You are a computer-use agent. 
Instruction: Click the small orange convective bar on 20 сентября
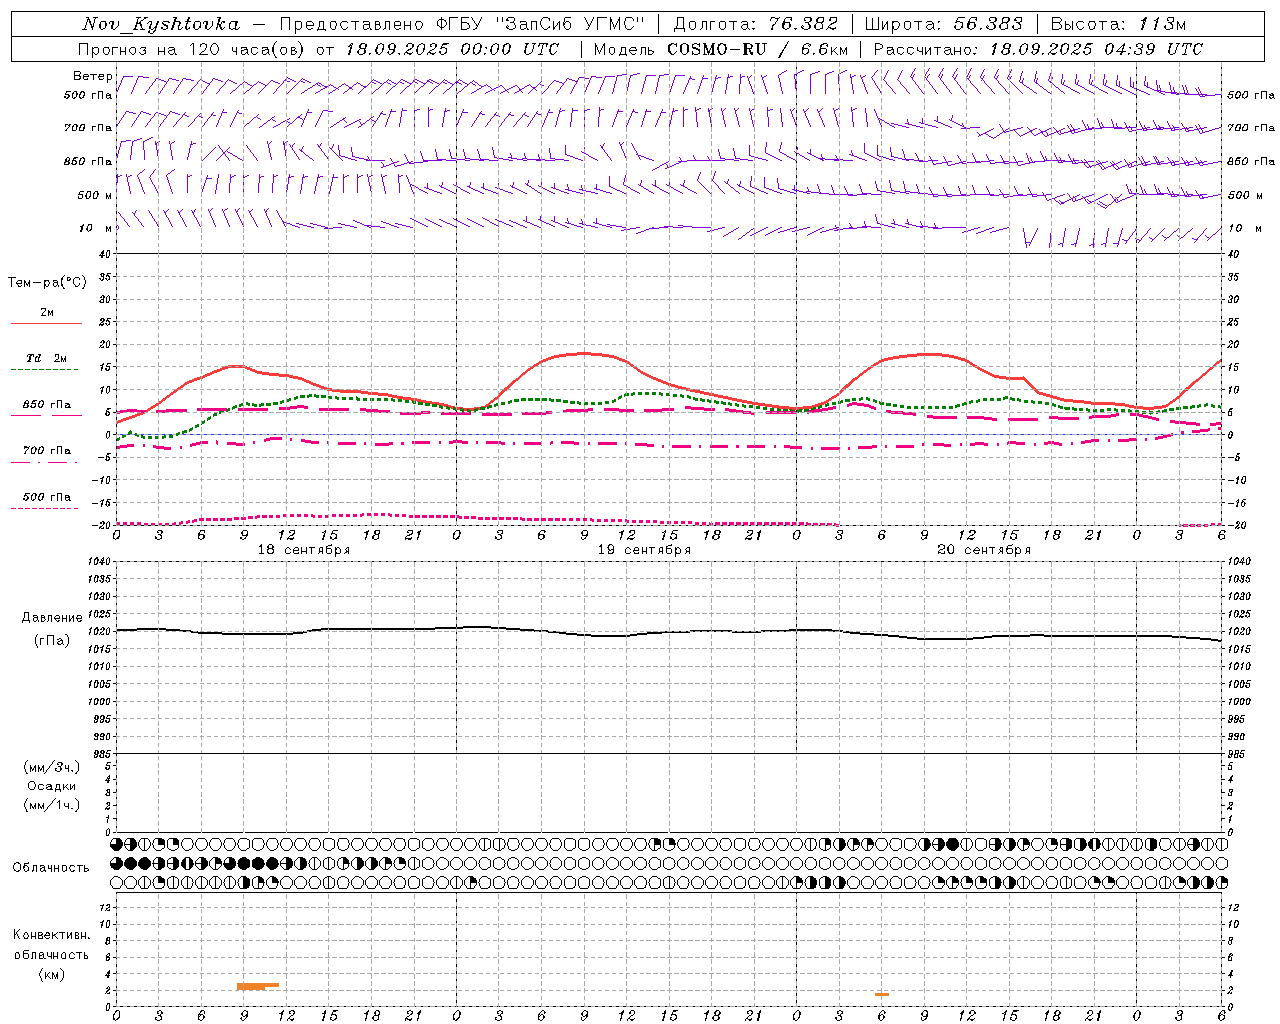pos(882,994)
